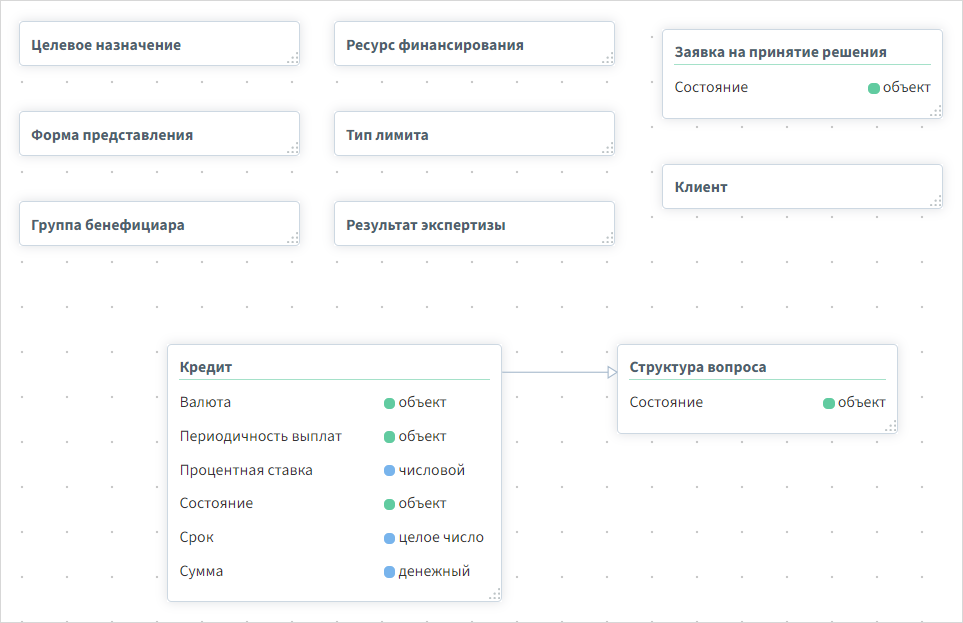Click объект type in Структура вопроса card
963x623 pixels.
pyautogui.click(x=862, y=402)
